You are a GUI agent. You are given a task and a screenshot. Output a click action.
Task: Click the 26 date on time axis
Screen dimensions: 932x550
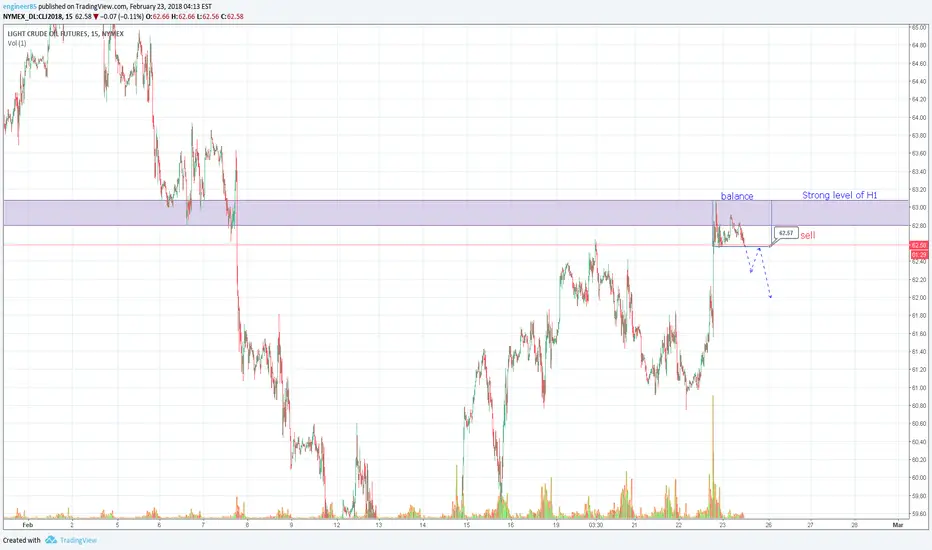pyautogui.click(x=769, y=525)
